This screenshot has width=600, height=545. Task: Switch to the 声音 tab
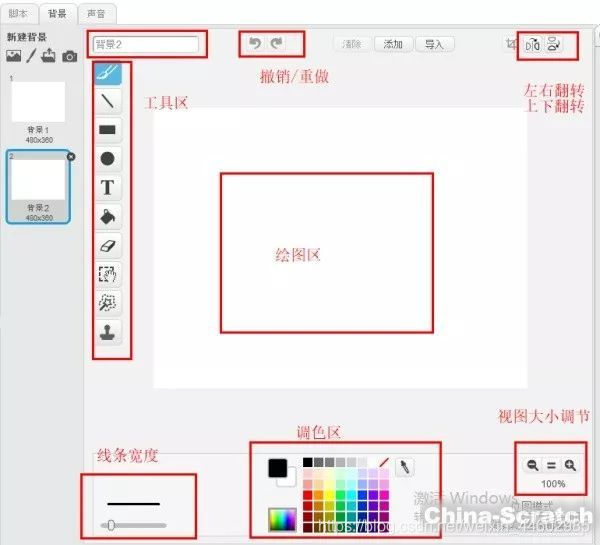[x=96, y=14]
